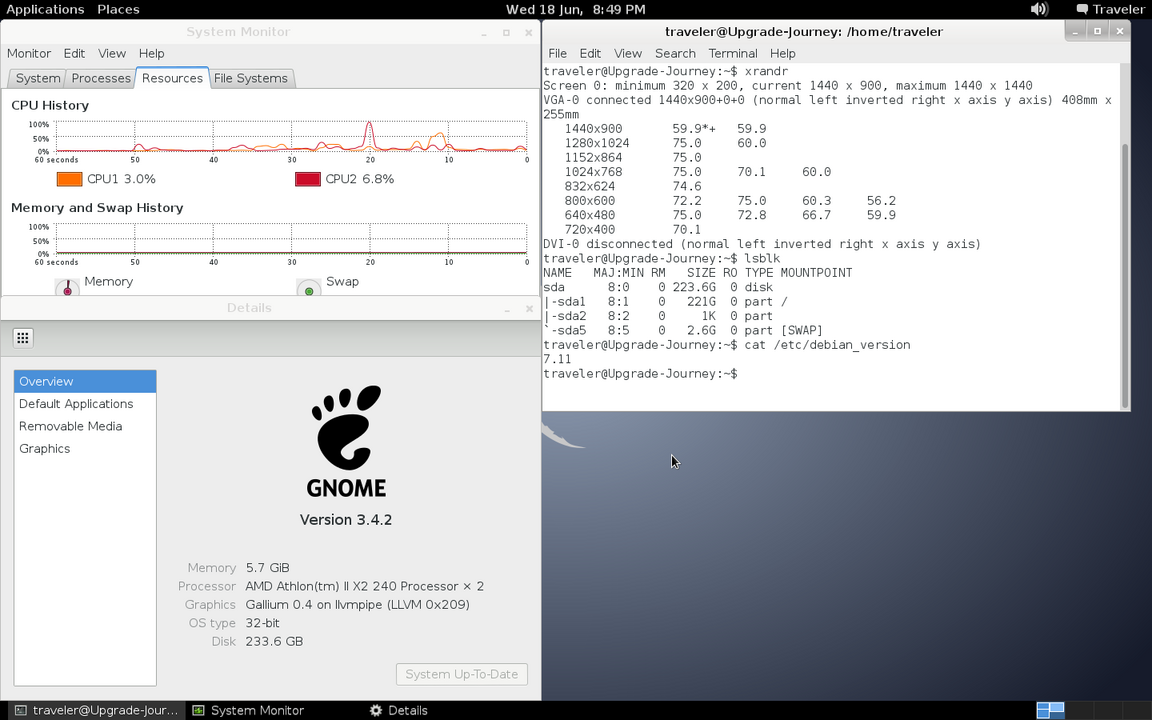Open the Applications menu in top panel

[x=46, y=10]
